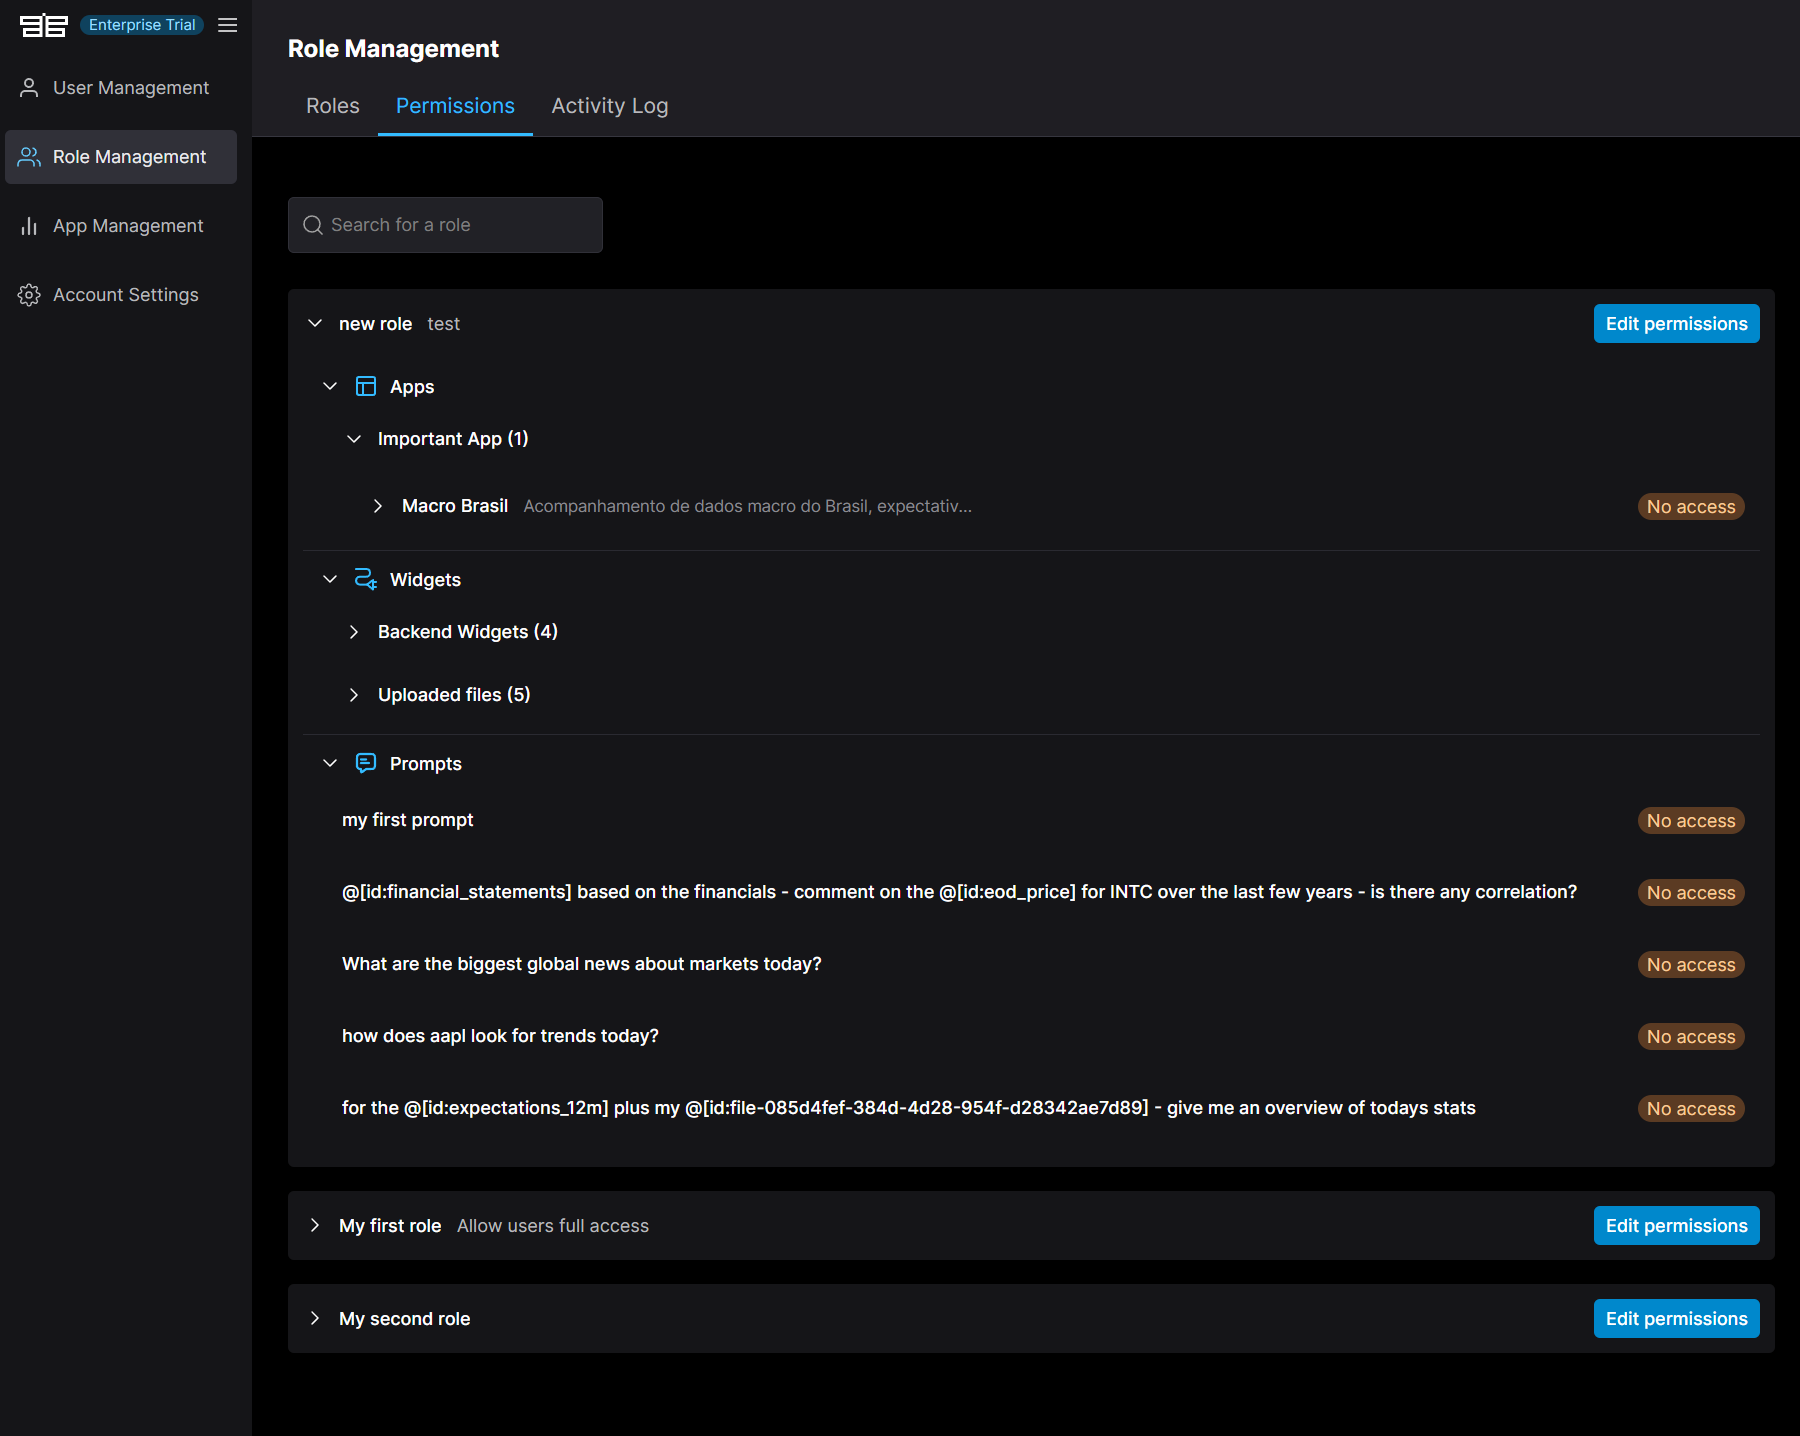Click No access badge for expectations_12m prompt

pos(1691,1109)
